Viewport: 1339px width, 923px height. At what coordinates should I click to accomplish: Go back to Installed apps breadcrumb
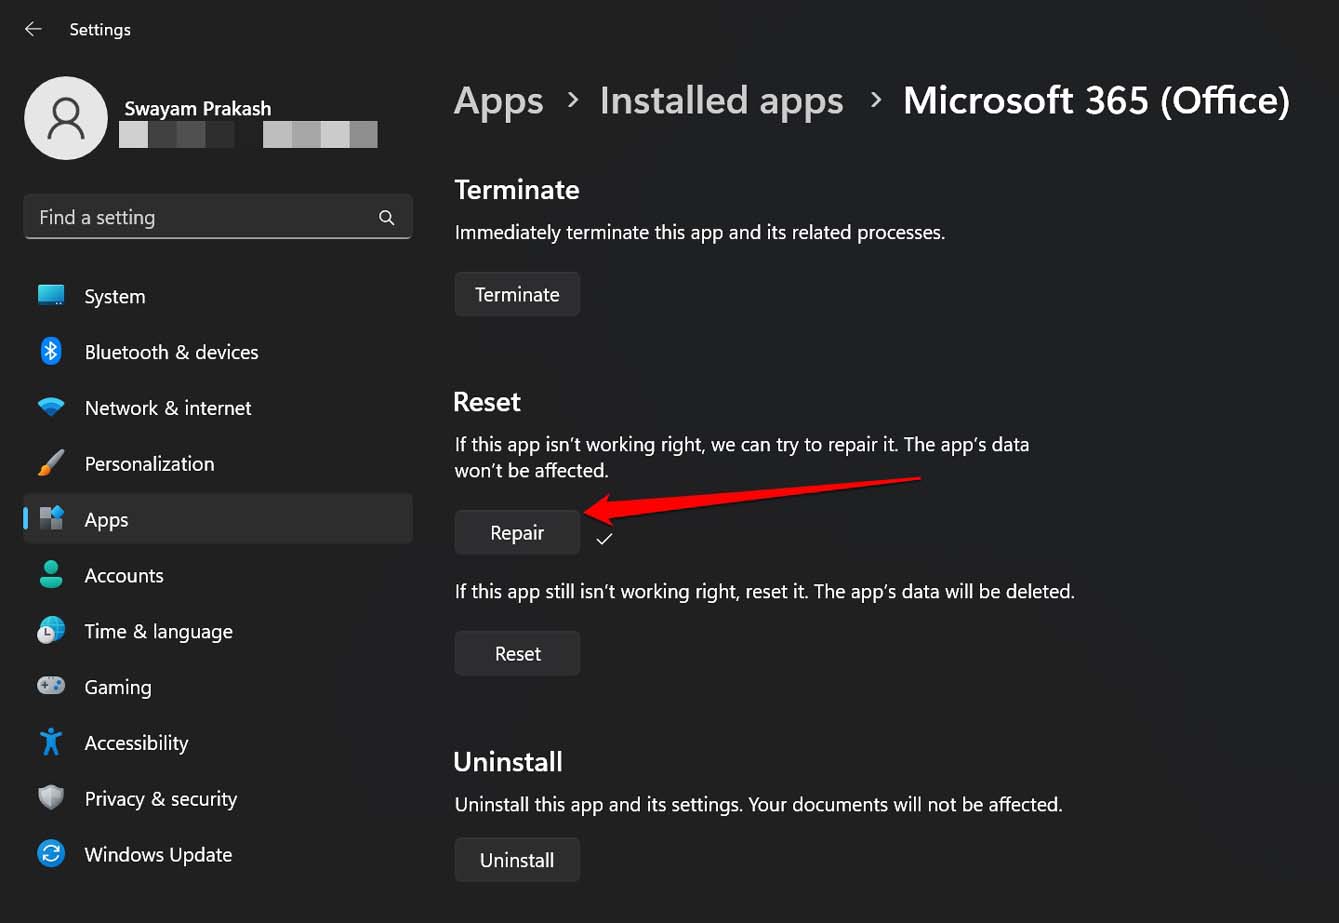point(721,101)
